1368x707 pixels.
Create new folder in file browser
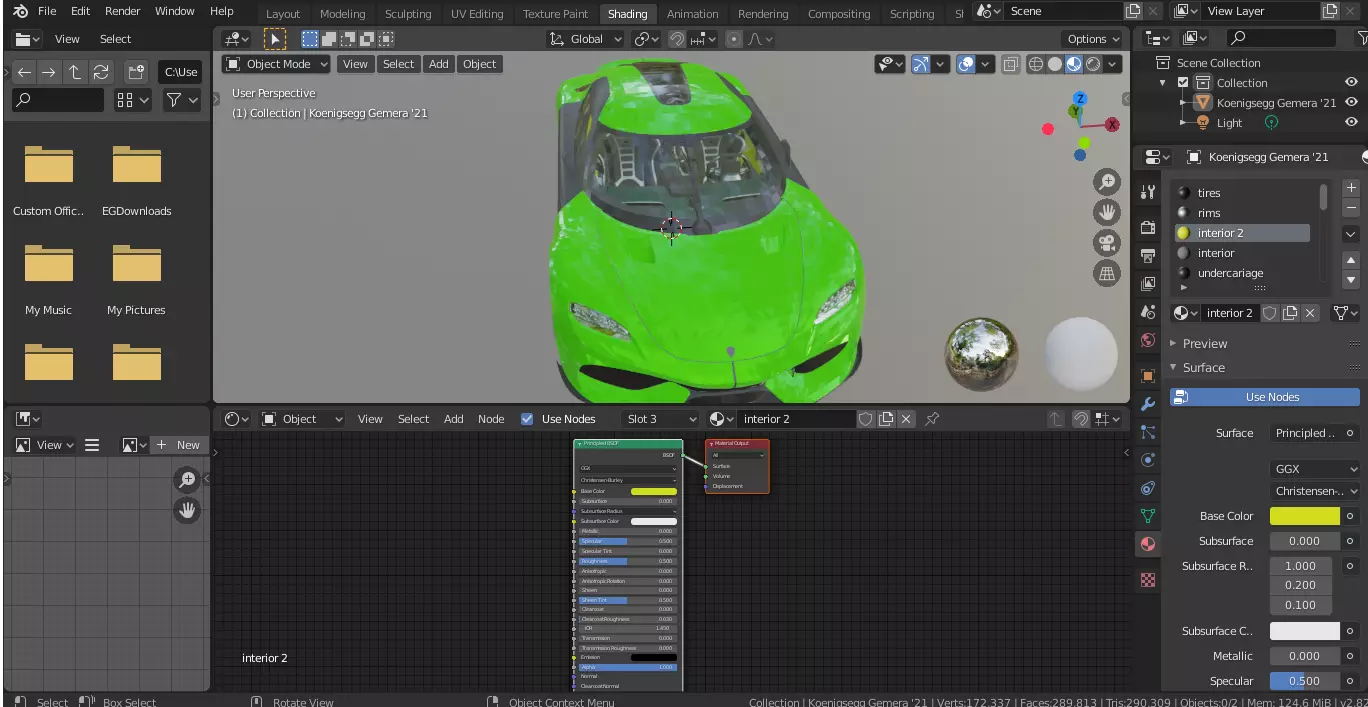(136, 72)
